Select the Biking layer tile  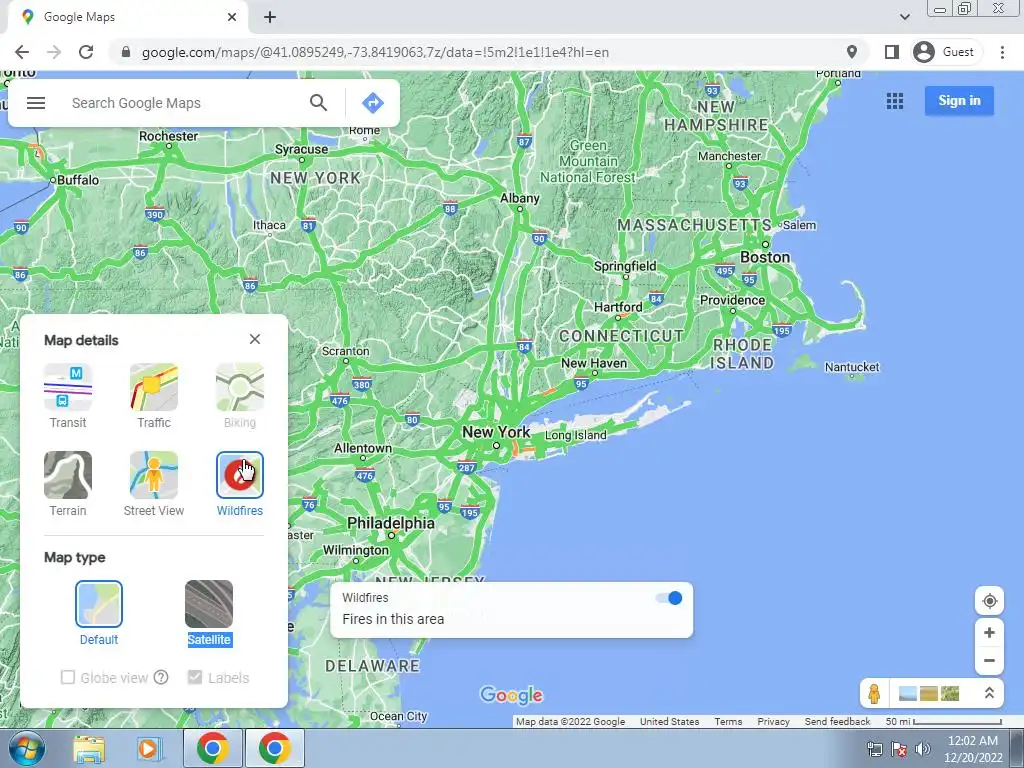240,396
